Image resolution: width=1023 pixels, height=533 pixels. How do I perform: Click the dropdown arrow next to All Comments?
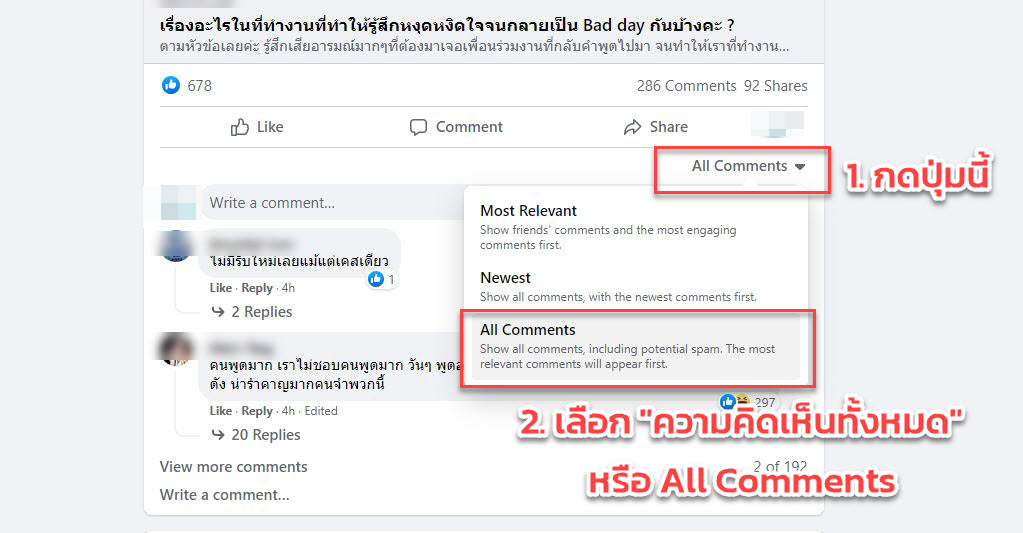tap(800, 167)
